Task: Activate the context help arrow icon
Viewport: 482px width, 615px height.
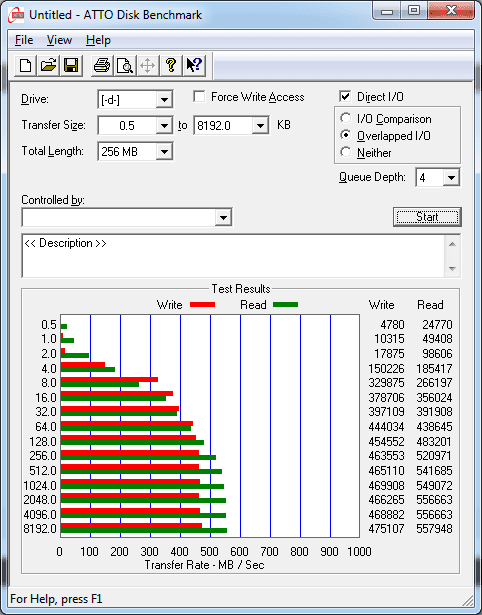Action: click(x=194, y=65)
